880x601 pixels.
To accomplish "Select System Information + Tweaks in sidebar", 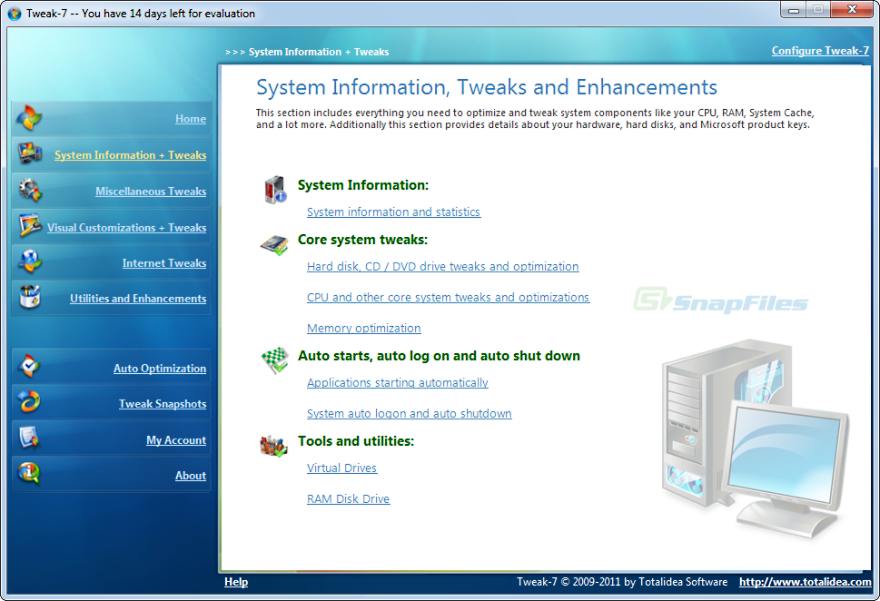I will pyautogui.click(x=130, y=155).
